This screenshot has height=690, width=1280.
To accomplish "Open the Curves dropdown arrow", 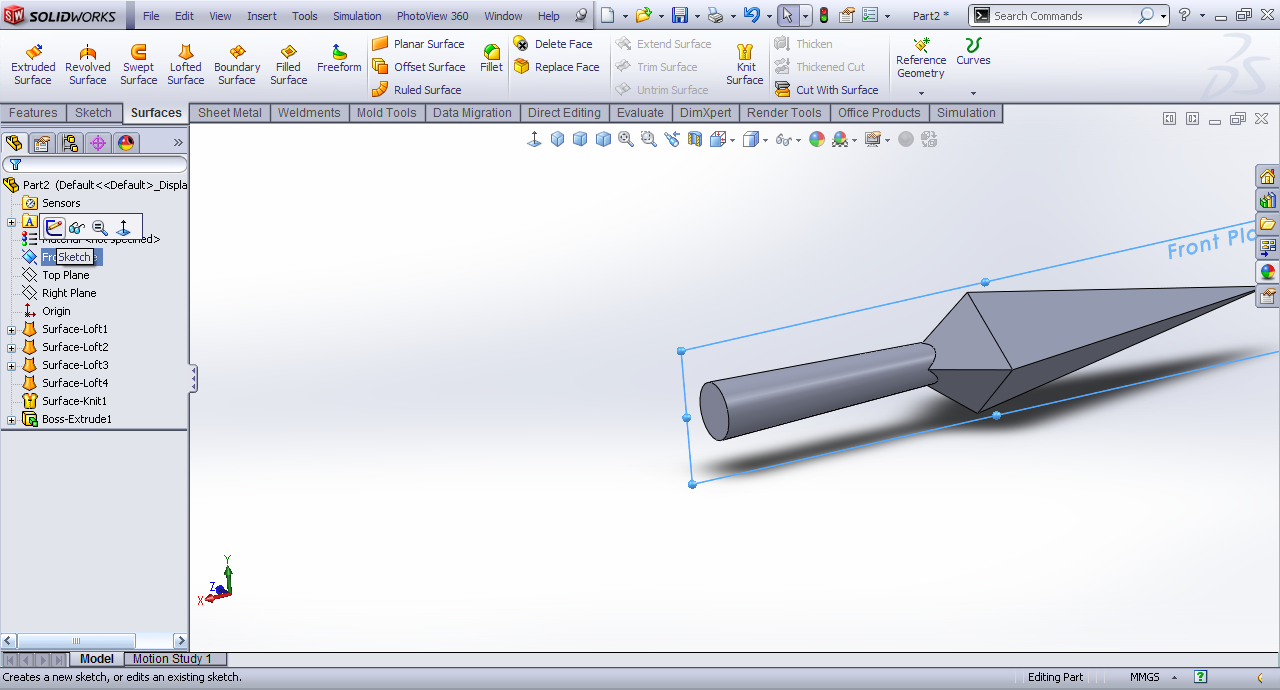I will (973, 93).
